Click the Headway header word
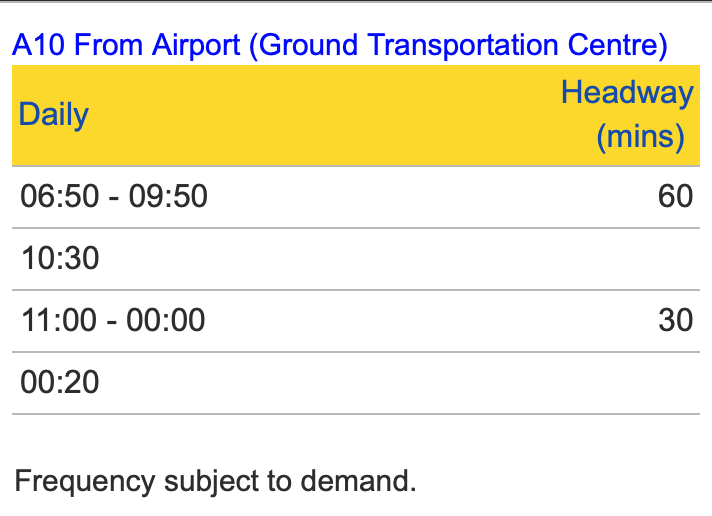 pos(627,93)
